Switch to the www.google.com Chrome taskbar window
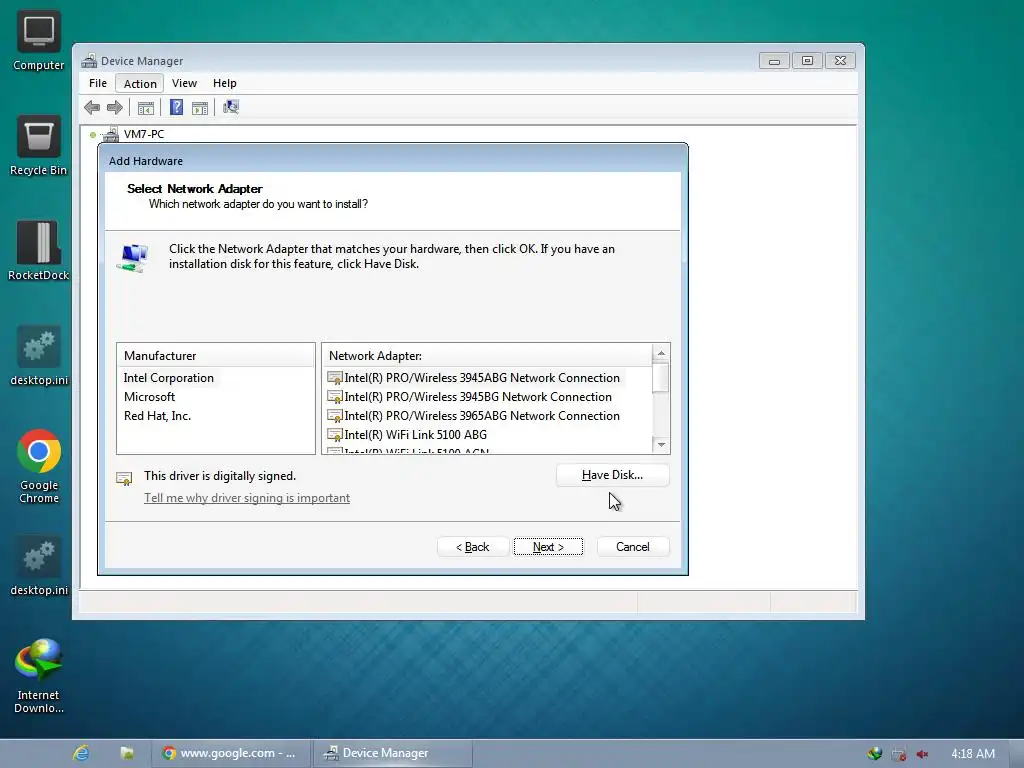The width and height of the screenshot is (1024, 768). click(231, 753)
